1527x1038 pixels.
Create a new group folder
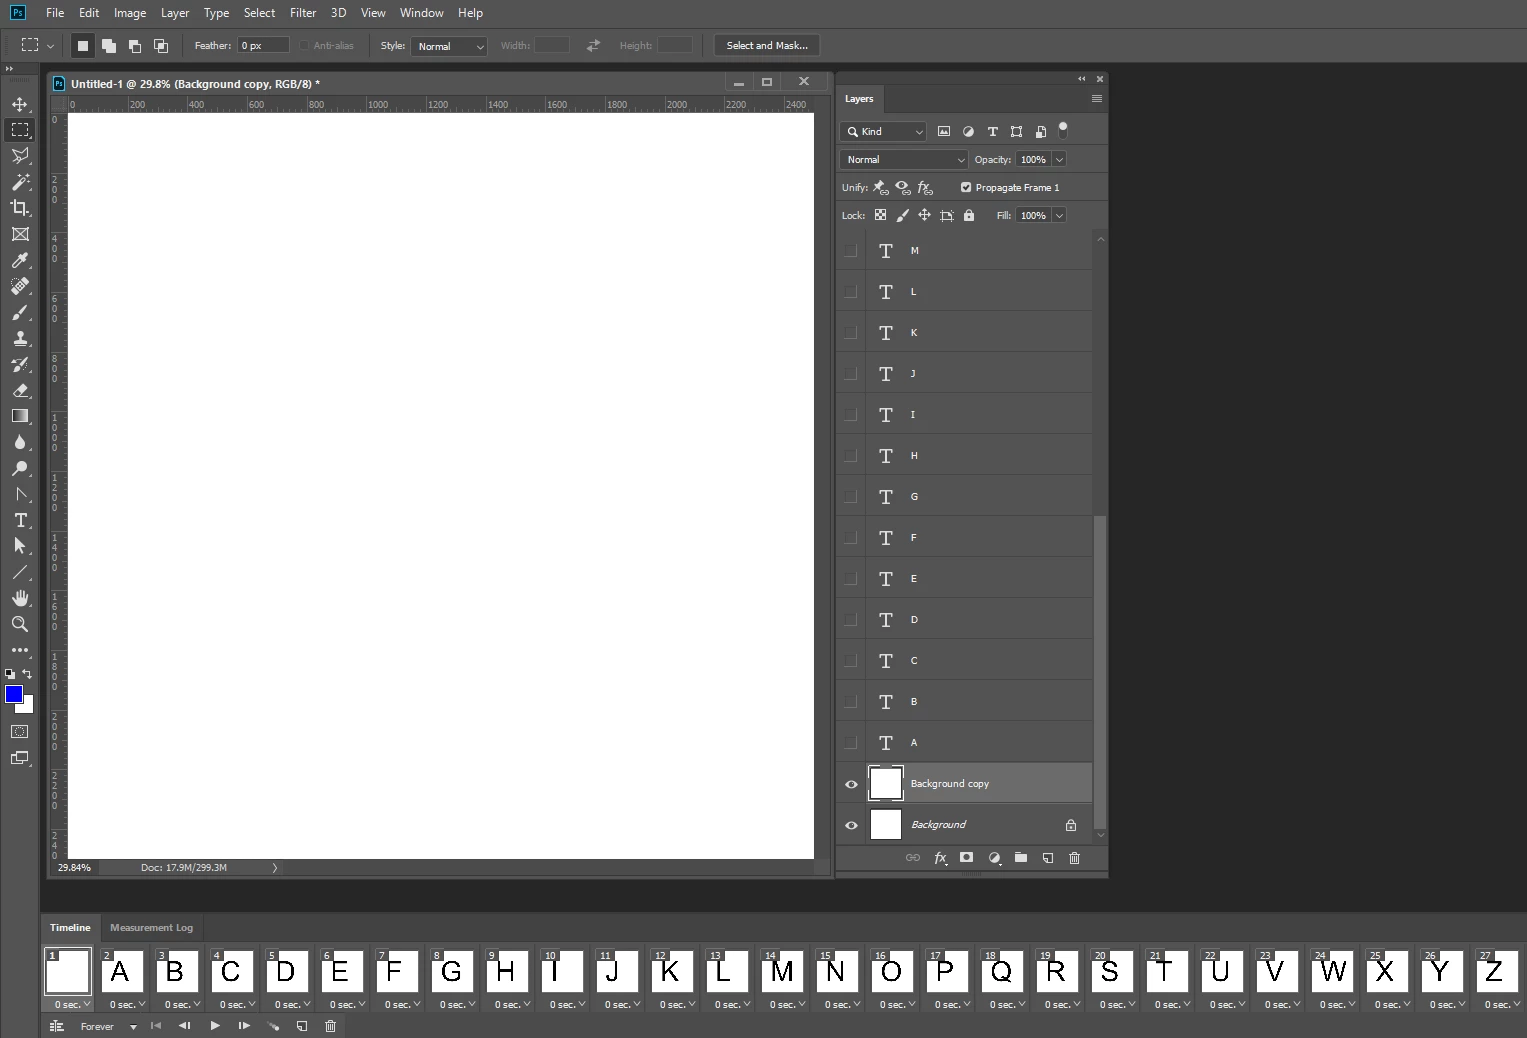pos(1021,858)
